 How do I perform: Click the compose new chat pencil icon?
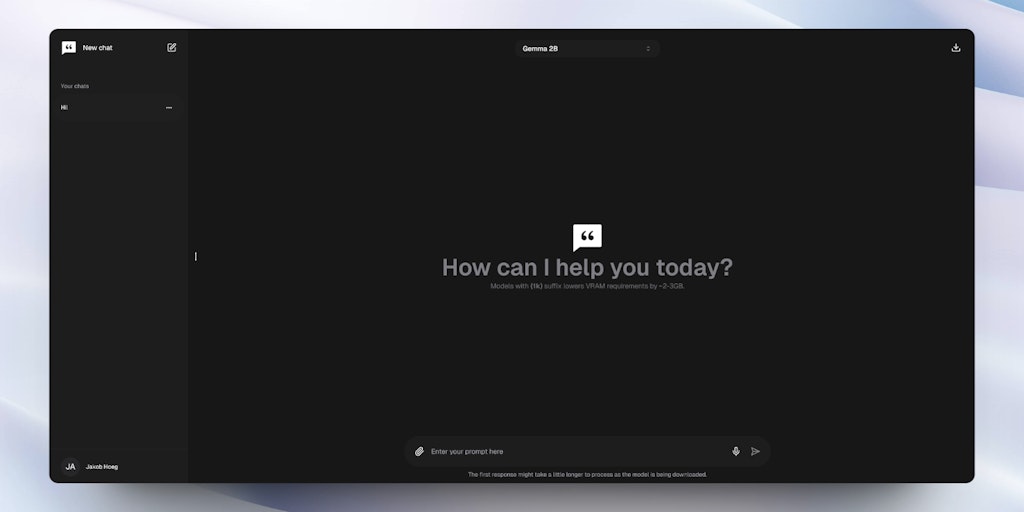click(172, 48)
